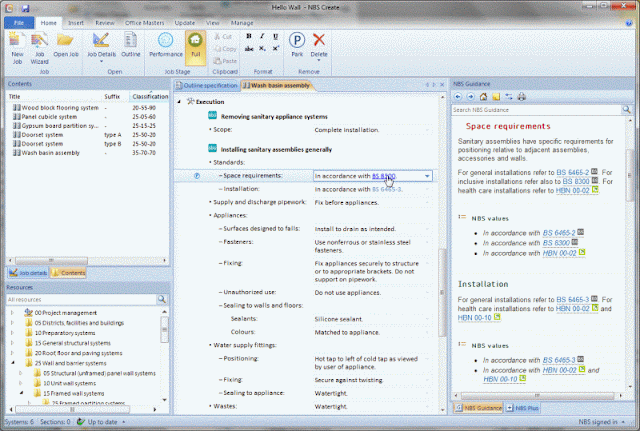Toggle bold formatting

point(249,36)
